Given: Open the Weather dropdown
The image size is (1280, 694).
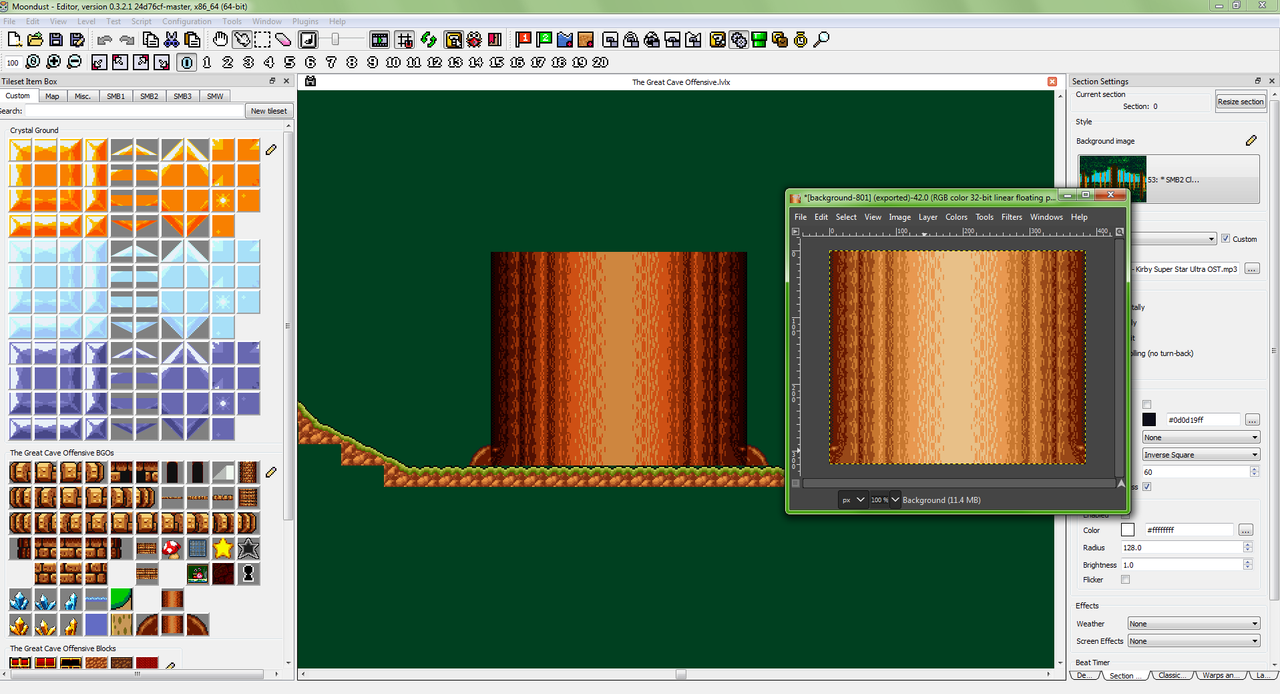Looking at the screenshot, I should [x=1193, y=624].
